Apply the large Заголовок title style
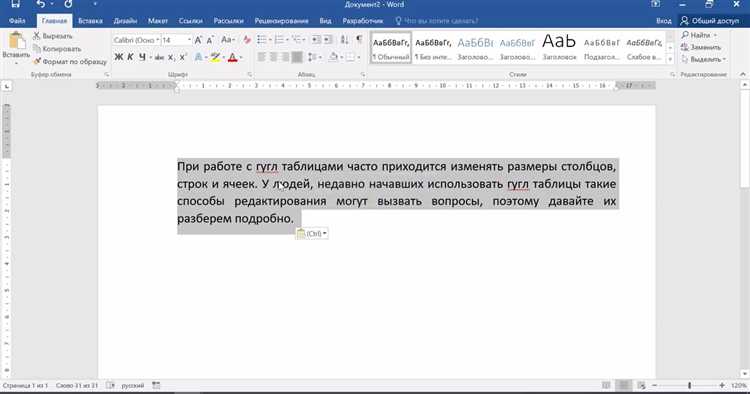 point(559,48)
